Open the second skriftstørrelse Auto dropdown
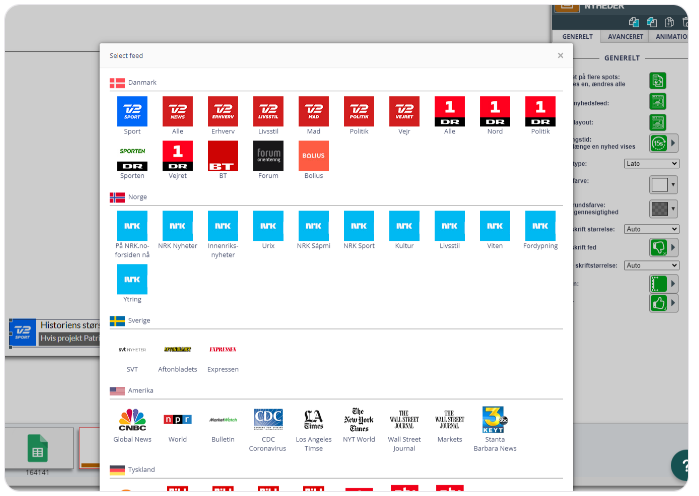 click(x=651, y=265)
